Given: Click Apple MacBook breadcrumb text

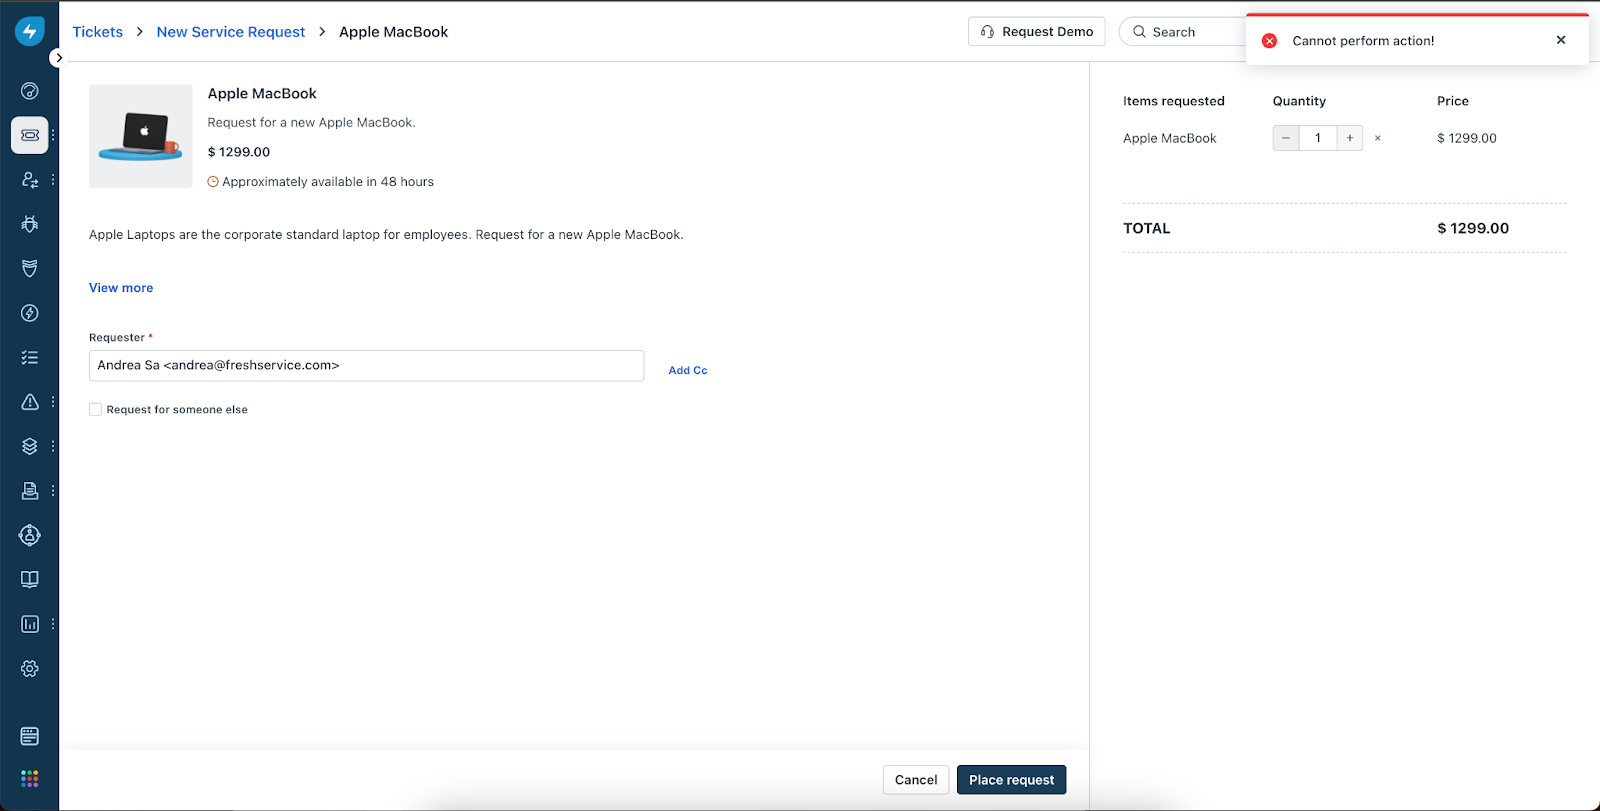Looking at the screenshot, I should pyautogui.click(x=394, y=32).
